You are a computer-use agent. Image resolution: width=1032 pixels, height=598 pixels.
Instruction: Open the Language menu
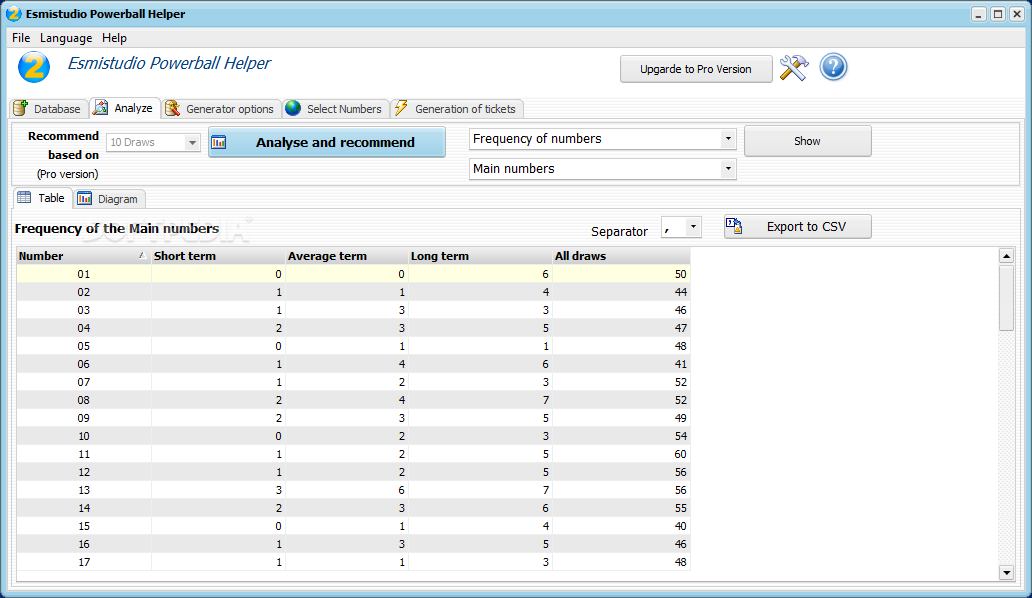coord(66,37)
